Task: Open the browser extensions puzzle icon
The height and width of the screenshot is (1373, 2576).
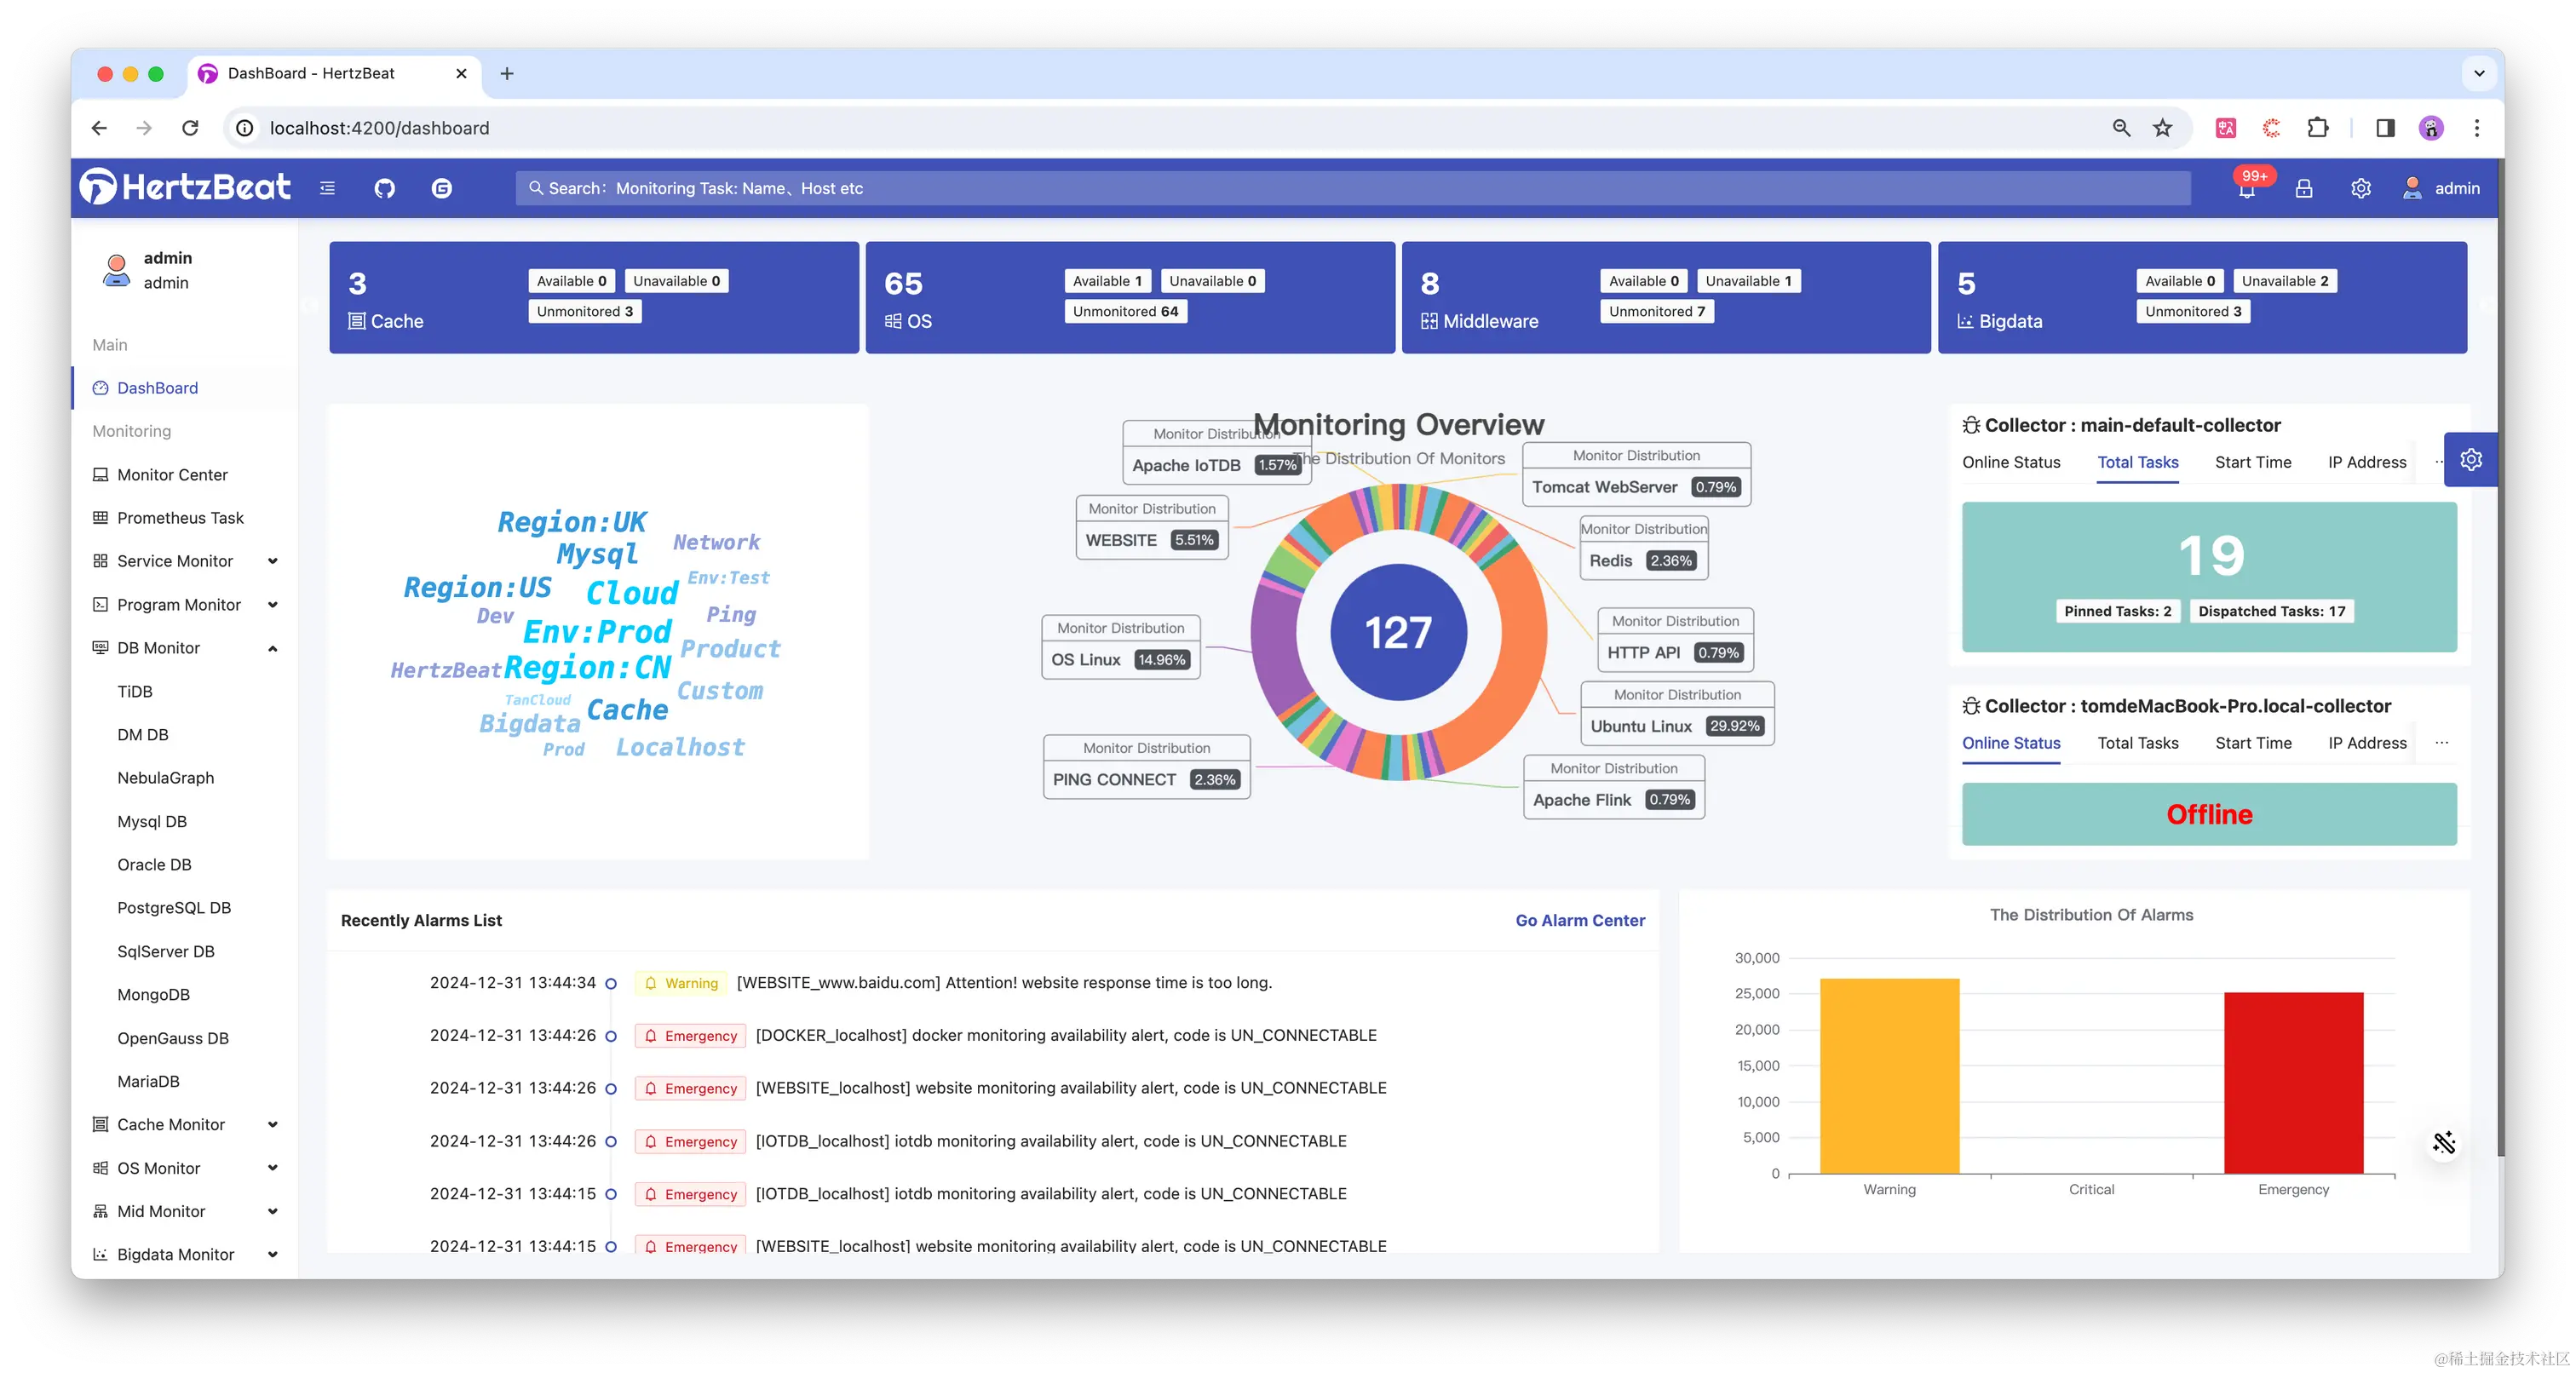Action: coord(2318,128)
